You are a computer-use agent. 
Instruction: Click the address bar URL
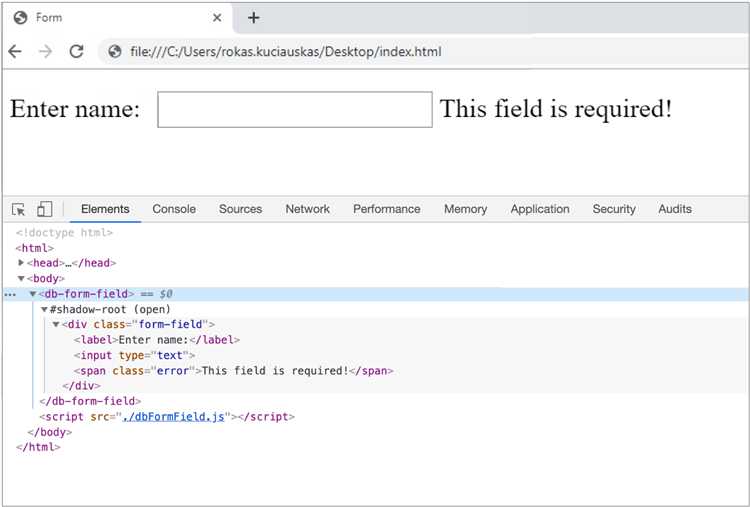[x=286, y=52]
